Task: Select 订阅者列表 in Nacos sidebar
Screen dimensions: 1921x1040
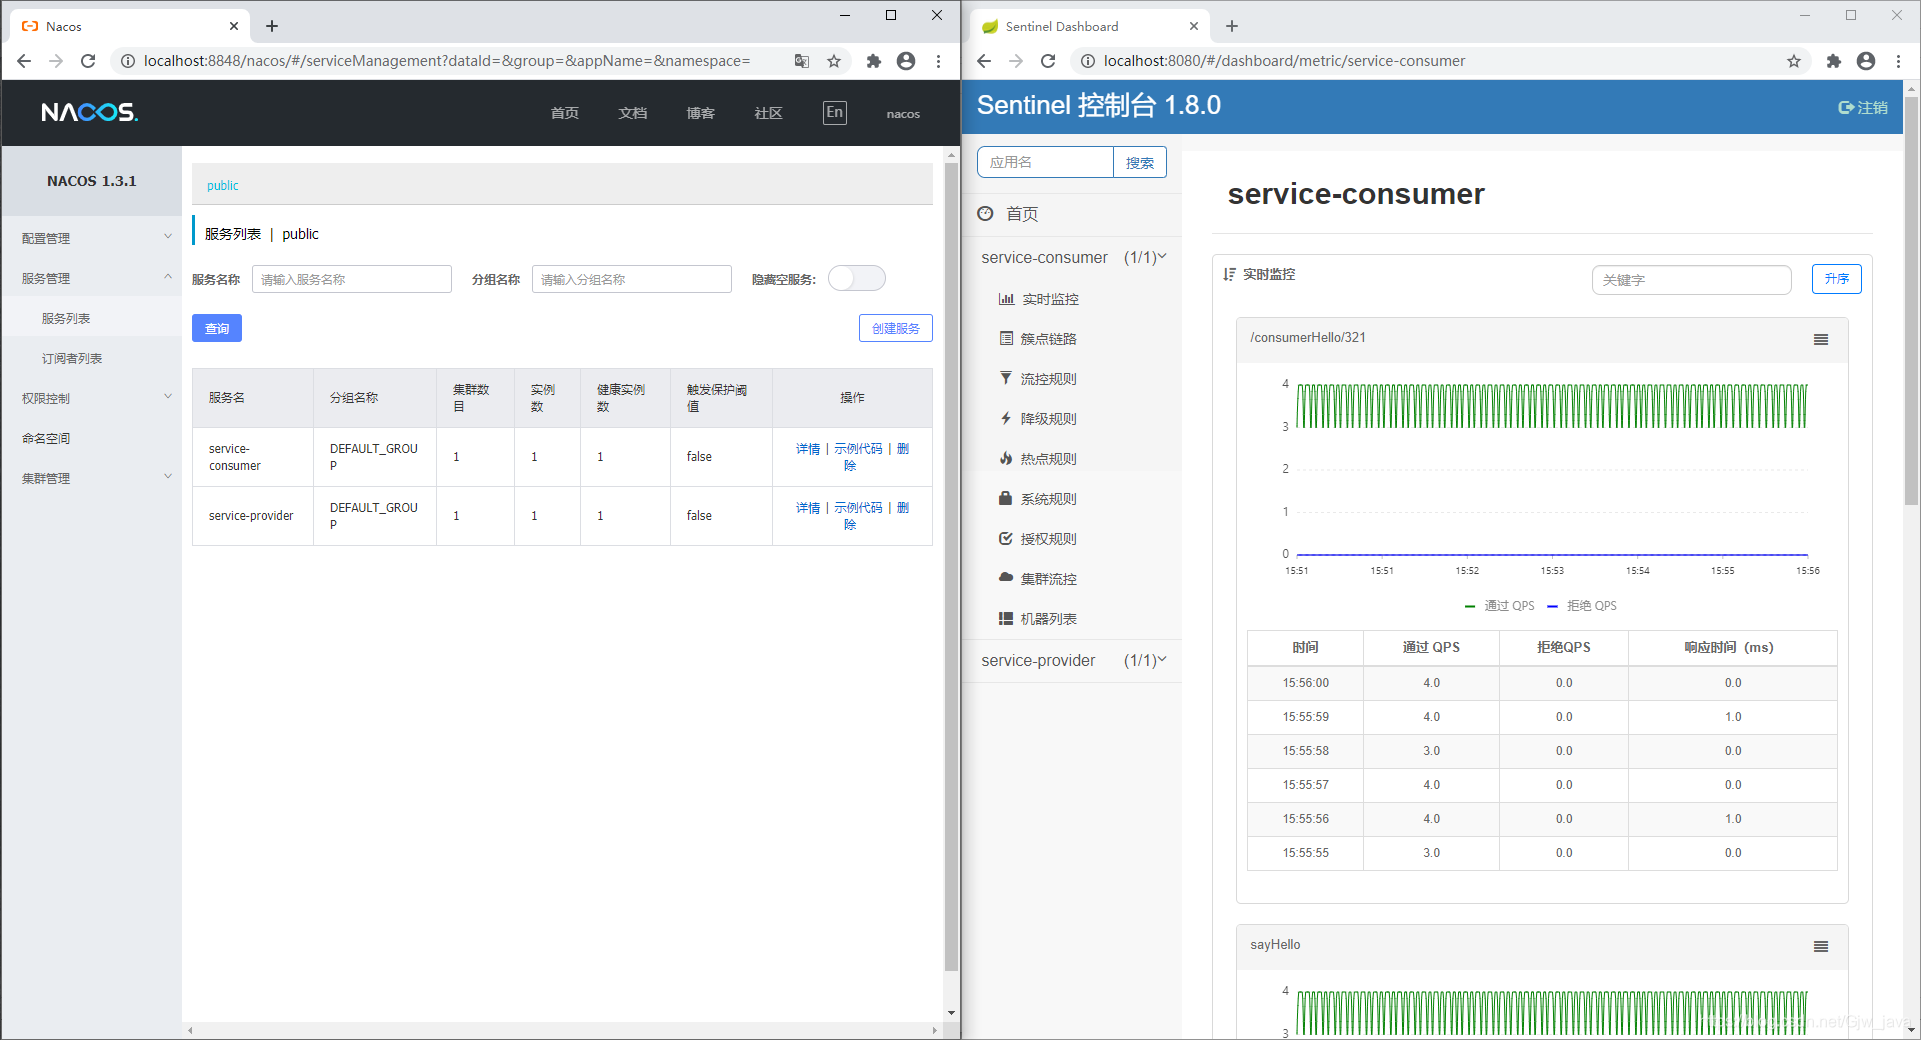Action: pyautogui.click(x=72, y=358)
